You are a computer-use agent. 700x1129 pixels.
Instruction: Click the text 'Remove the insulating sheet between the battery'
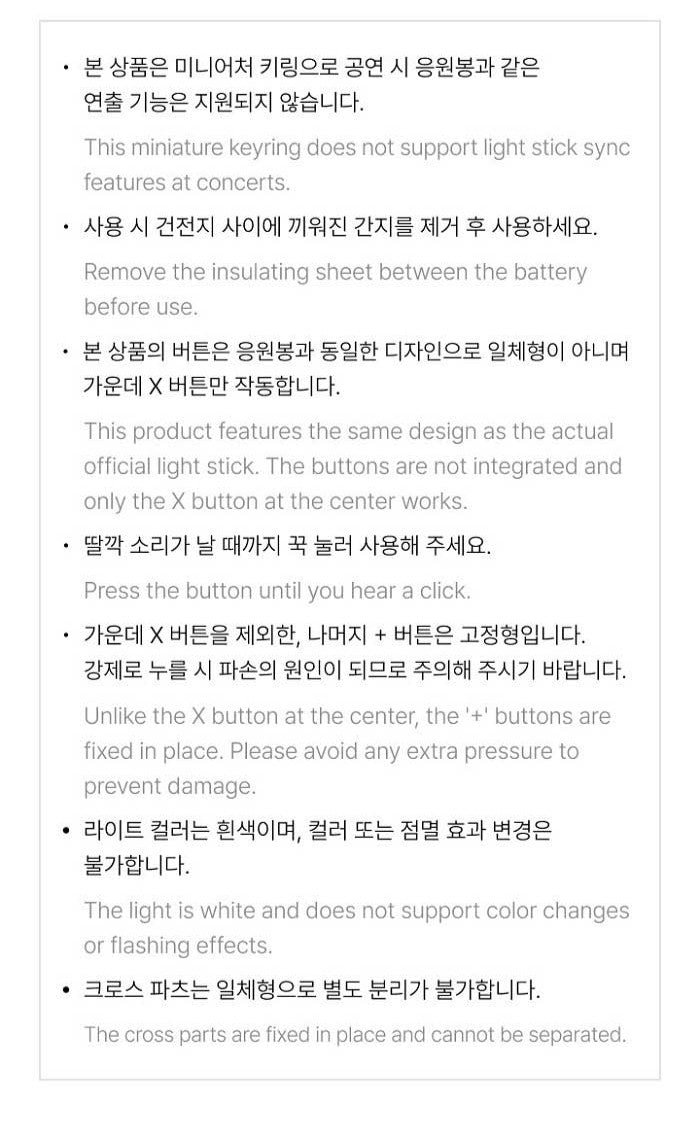tap(335, 272)
